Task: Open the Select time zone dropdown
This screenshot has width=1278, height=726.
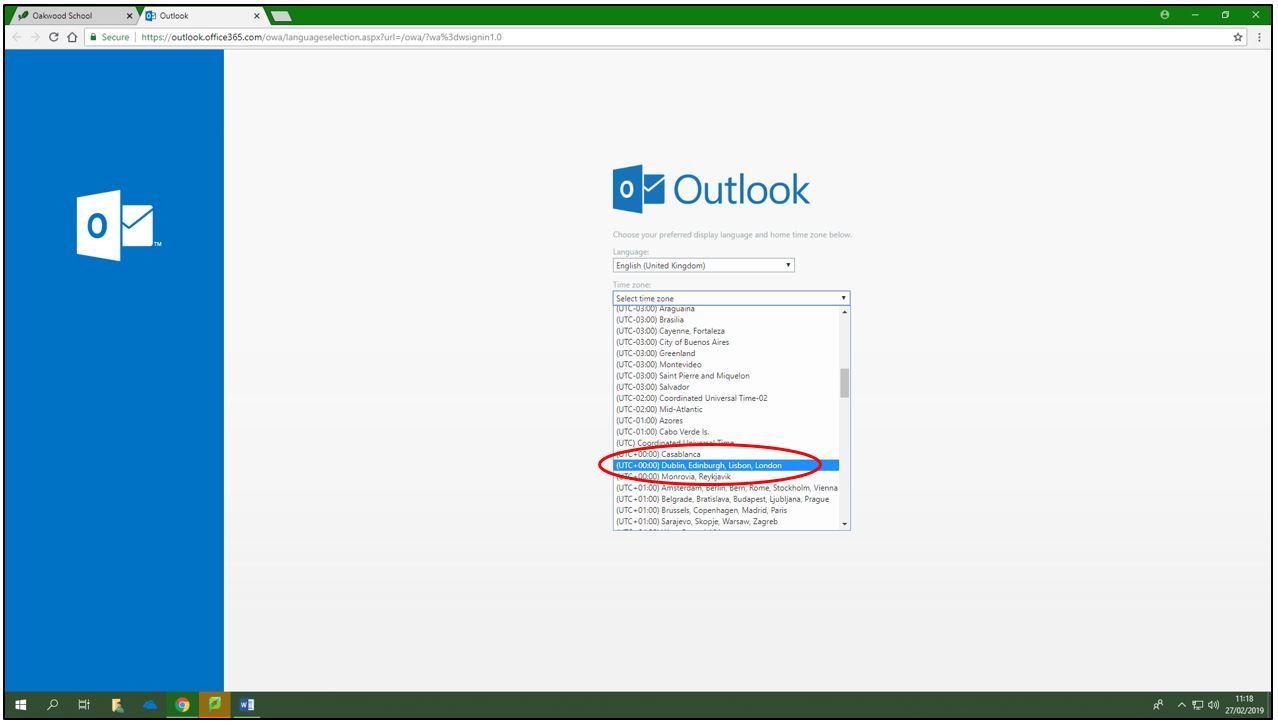Action: click(x=731, y=298)
